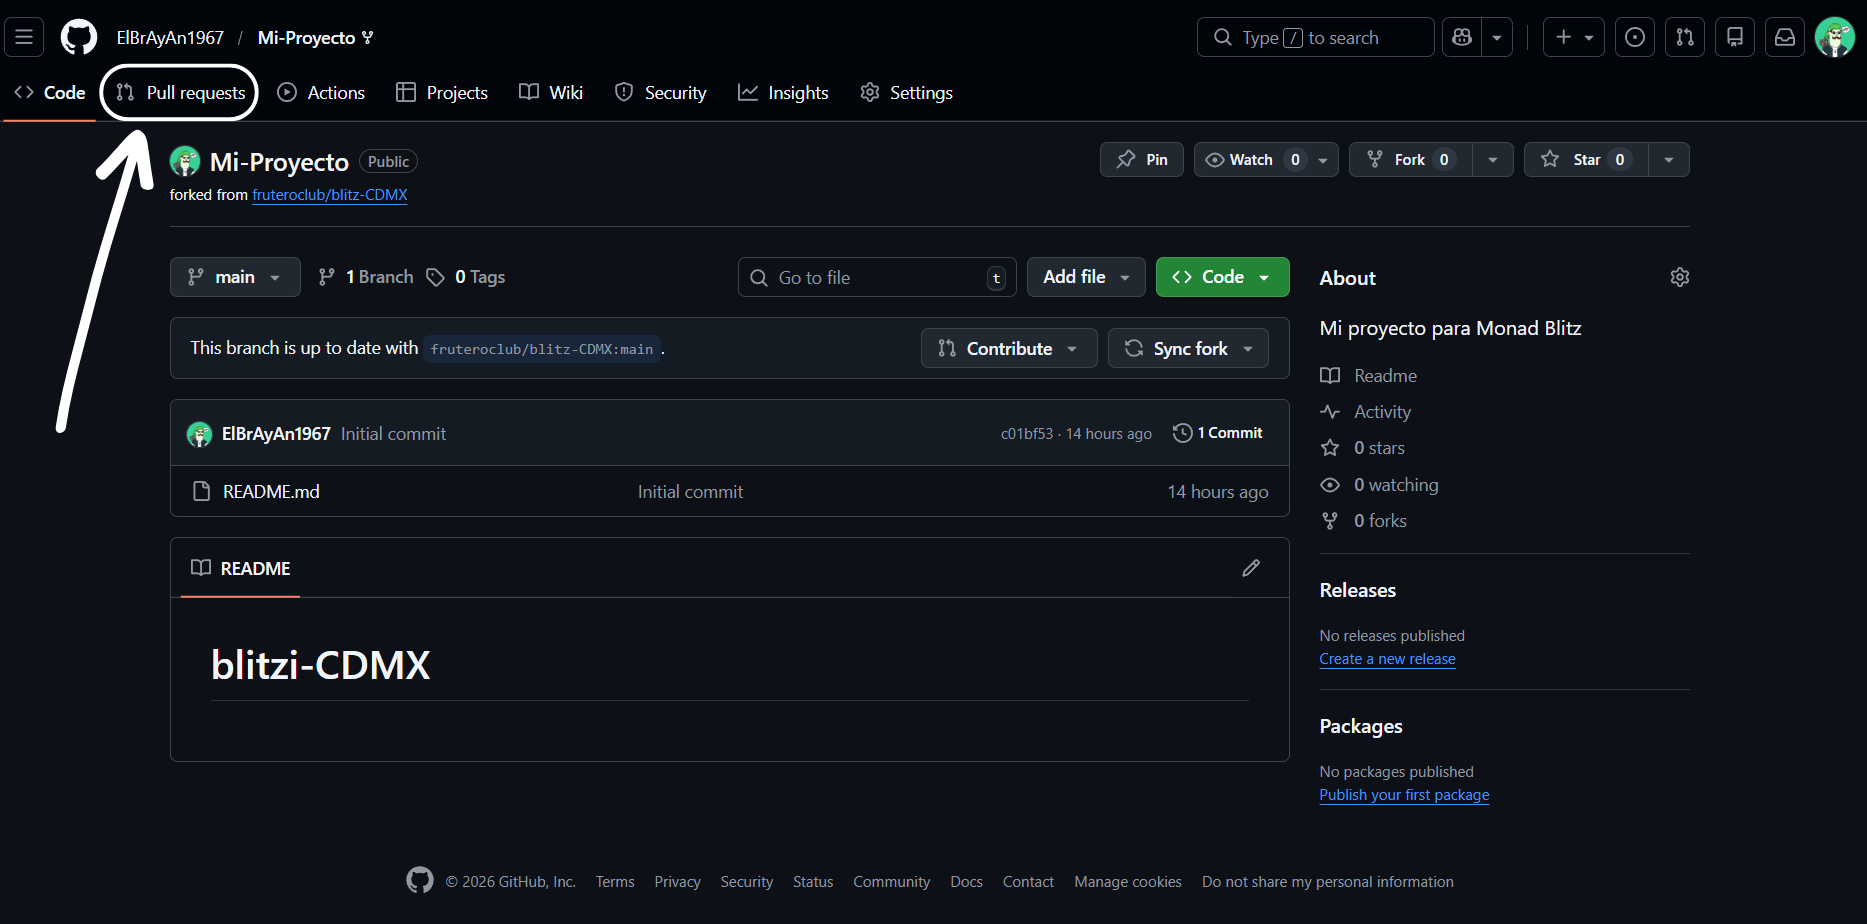Open the Projects tab

tap(442, 93)
